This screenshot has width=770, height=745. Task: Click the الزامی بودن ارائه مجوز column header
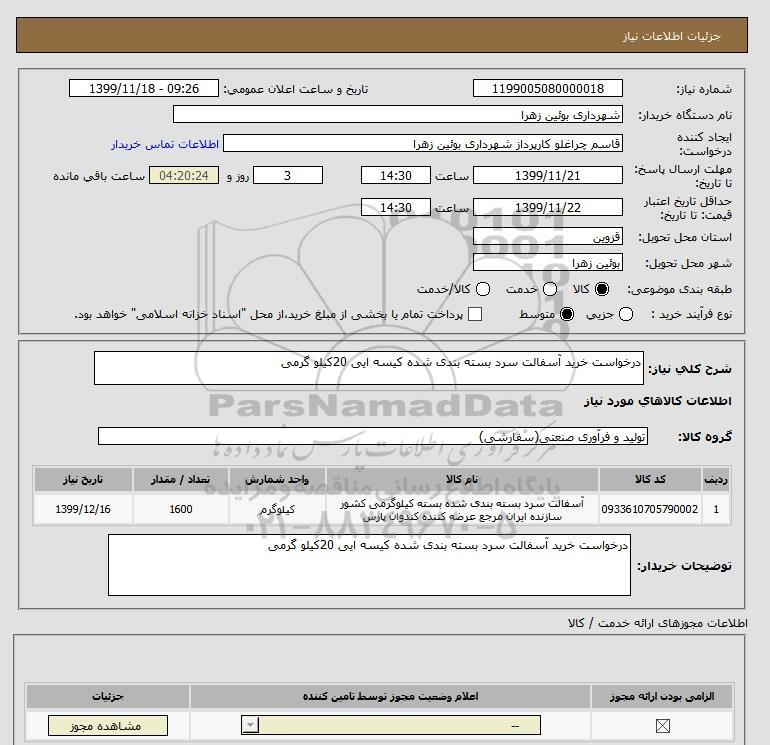pos(662,696)
